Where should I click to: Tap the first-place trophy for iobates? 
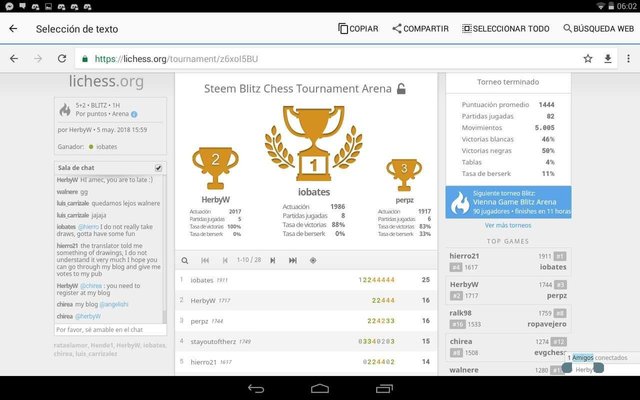[x=313, y=144]
